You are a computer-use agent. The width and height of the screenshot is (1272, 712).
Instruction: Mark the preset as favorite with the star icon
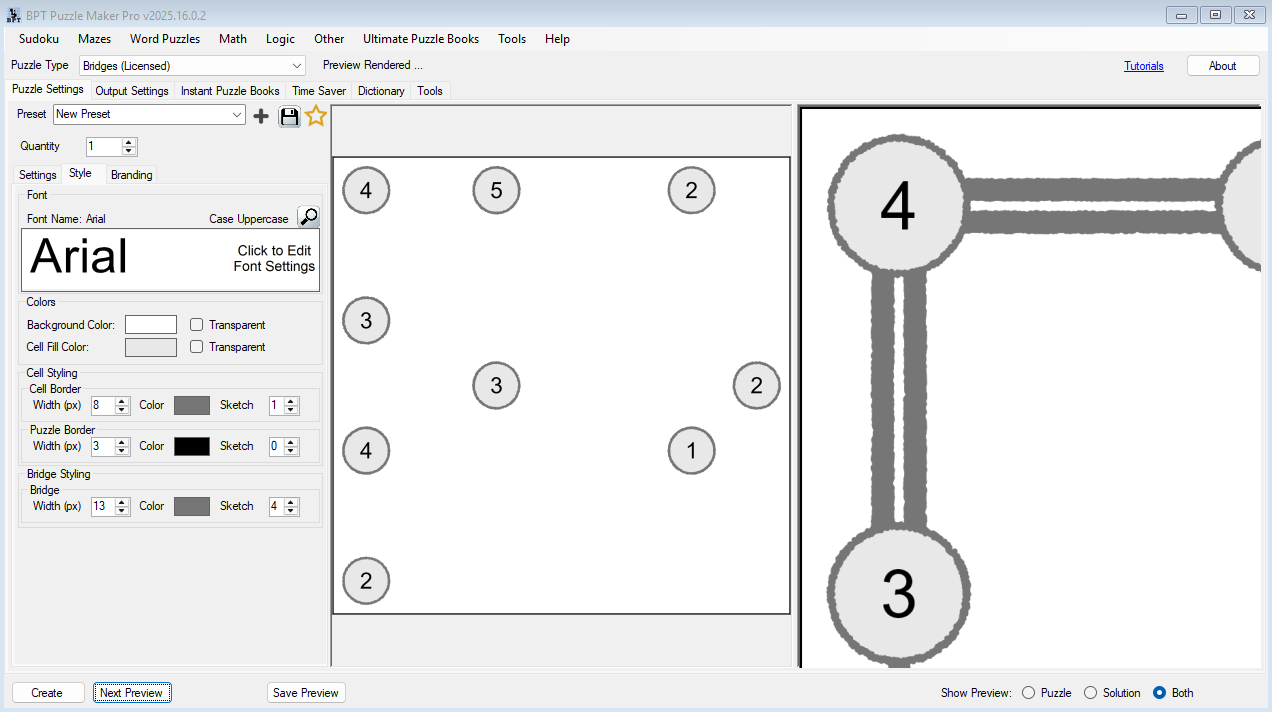[x=316, y=115]
